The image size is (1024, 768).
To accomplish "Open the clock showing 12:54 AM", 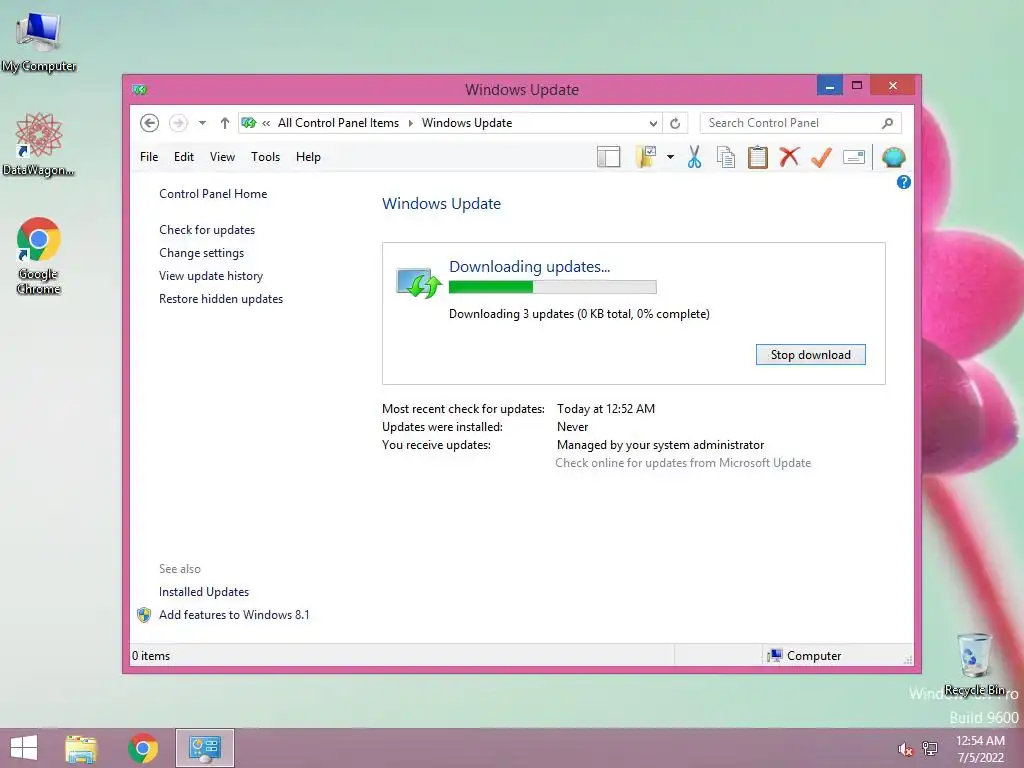I will [980, 749].
